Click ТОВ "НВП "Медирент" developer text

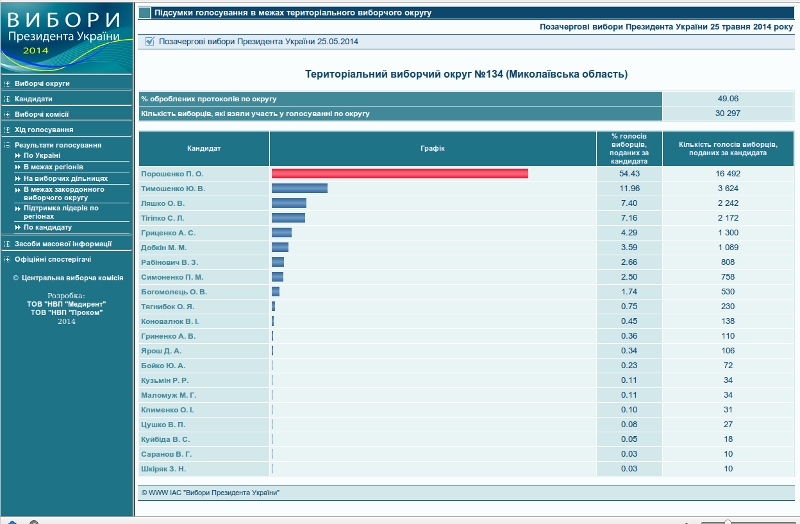coord(66,305)
